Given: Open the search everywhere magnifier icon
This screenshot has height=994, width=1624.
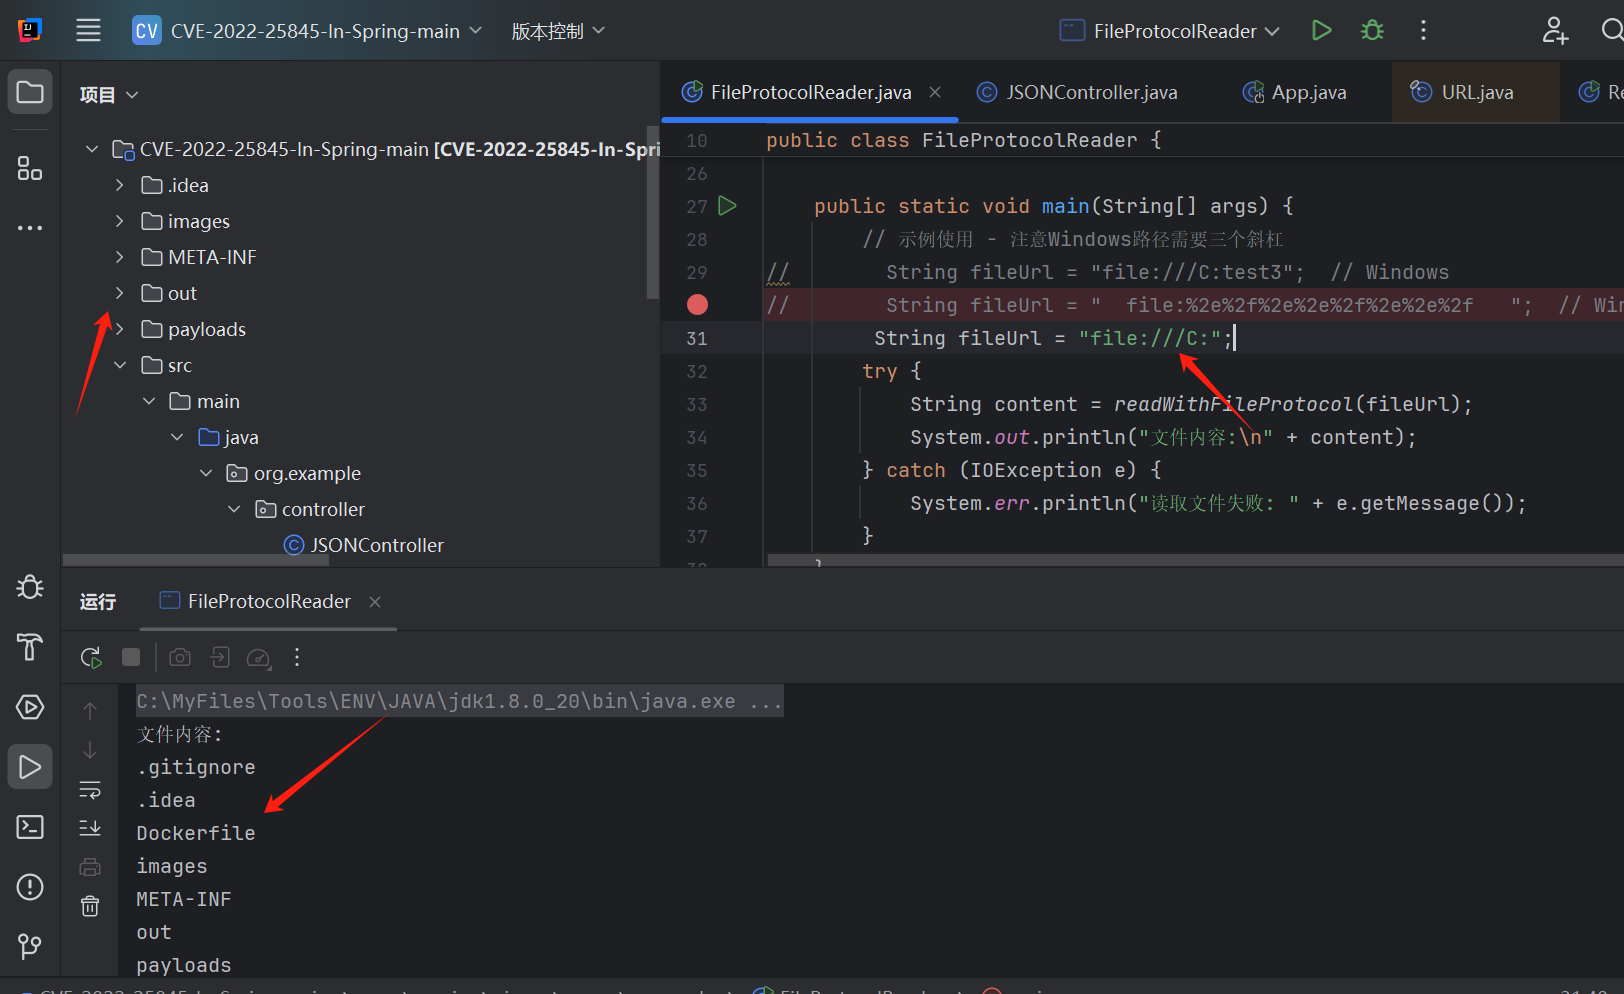Looking at the screenshot, I should 1611,30.
